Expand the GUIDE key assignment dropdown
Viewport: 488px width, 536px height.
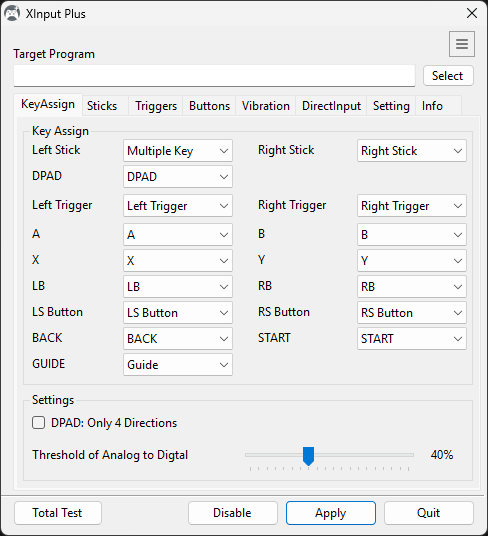pos(178,364)
